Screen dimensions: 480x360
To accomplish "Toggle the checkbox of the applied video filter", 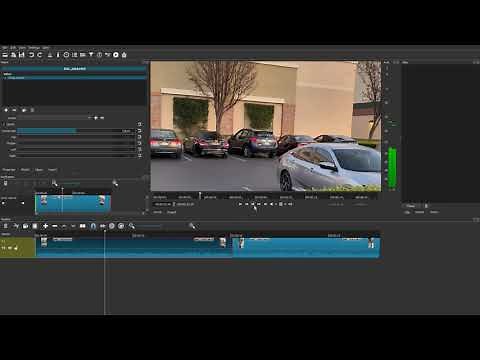I will (5, 78).
